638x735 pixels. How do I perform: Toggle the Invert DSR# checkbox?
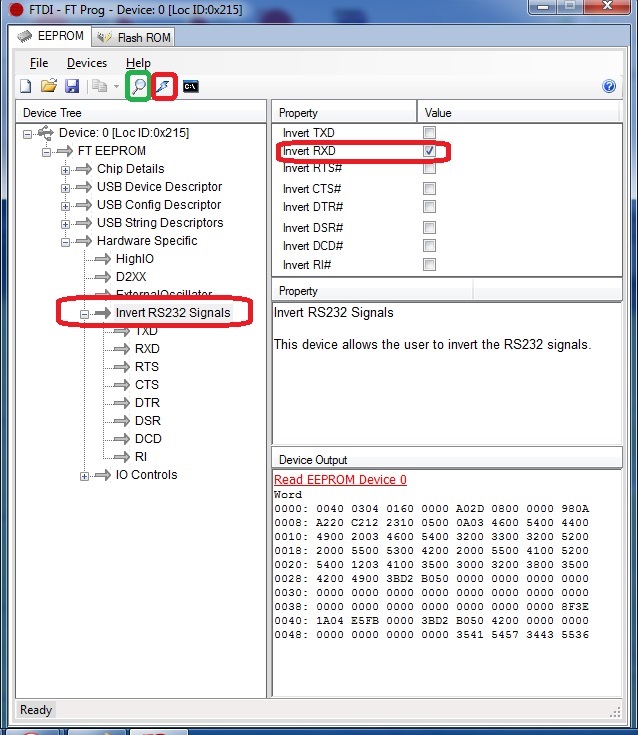coord(429,227)
